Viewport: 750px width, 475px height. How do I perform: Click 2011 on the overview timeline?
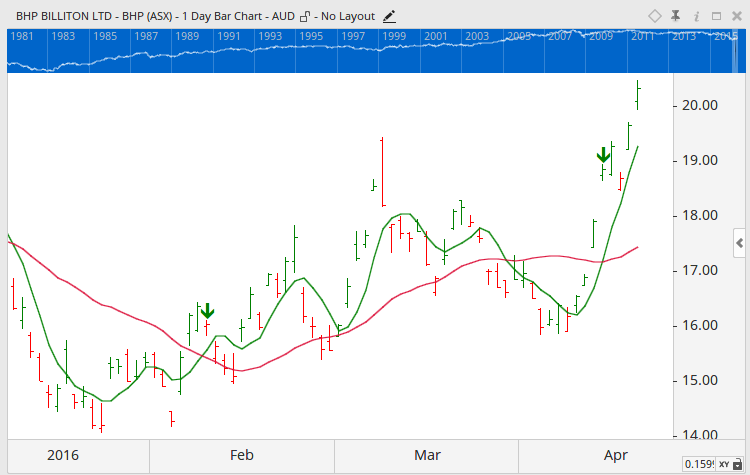[642, 36]
